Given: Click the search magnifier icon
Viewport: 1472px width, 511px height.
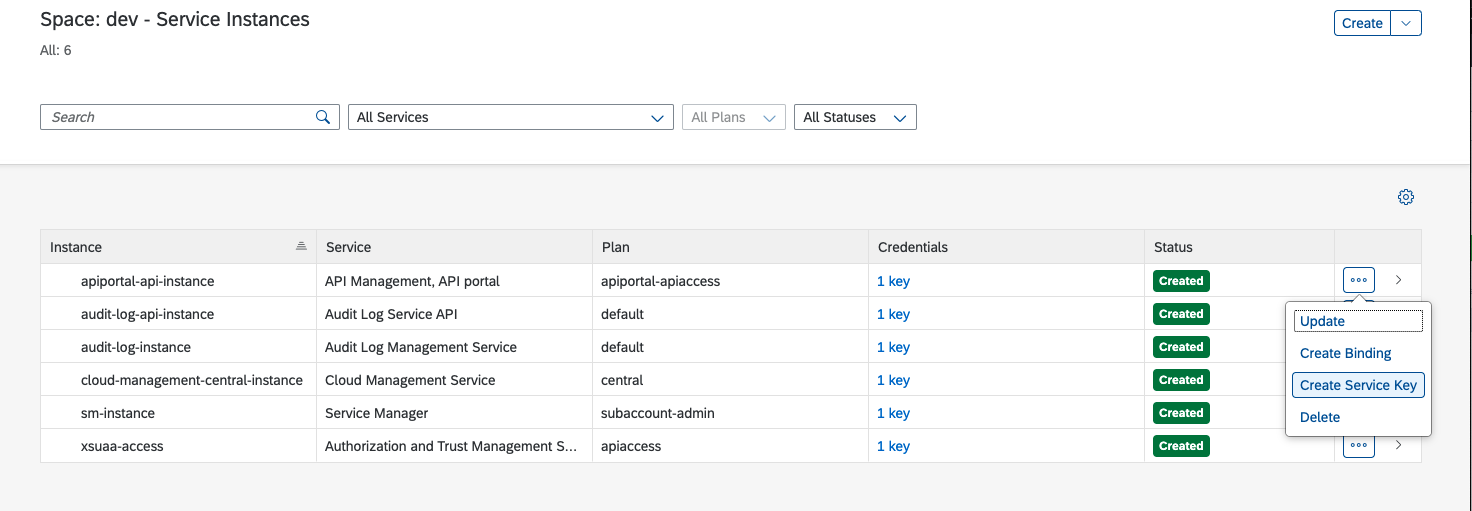Looking at the screenshot, I should pyautogui.click(x=323, y=117).
